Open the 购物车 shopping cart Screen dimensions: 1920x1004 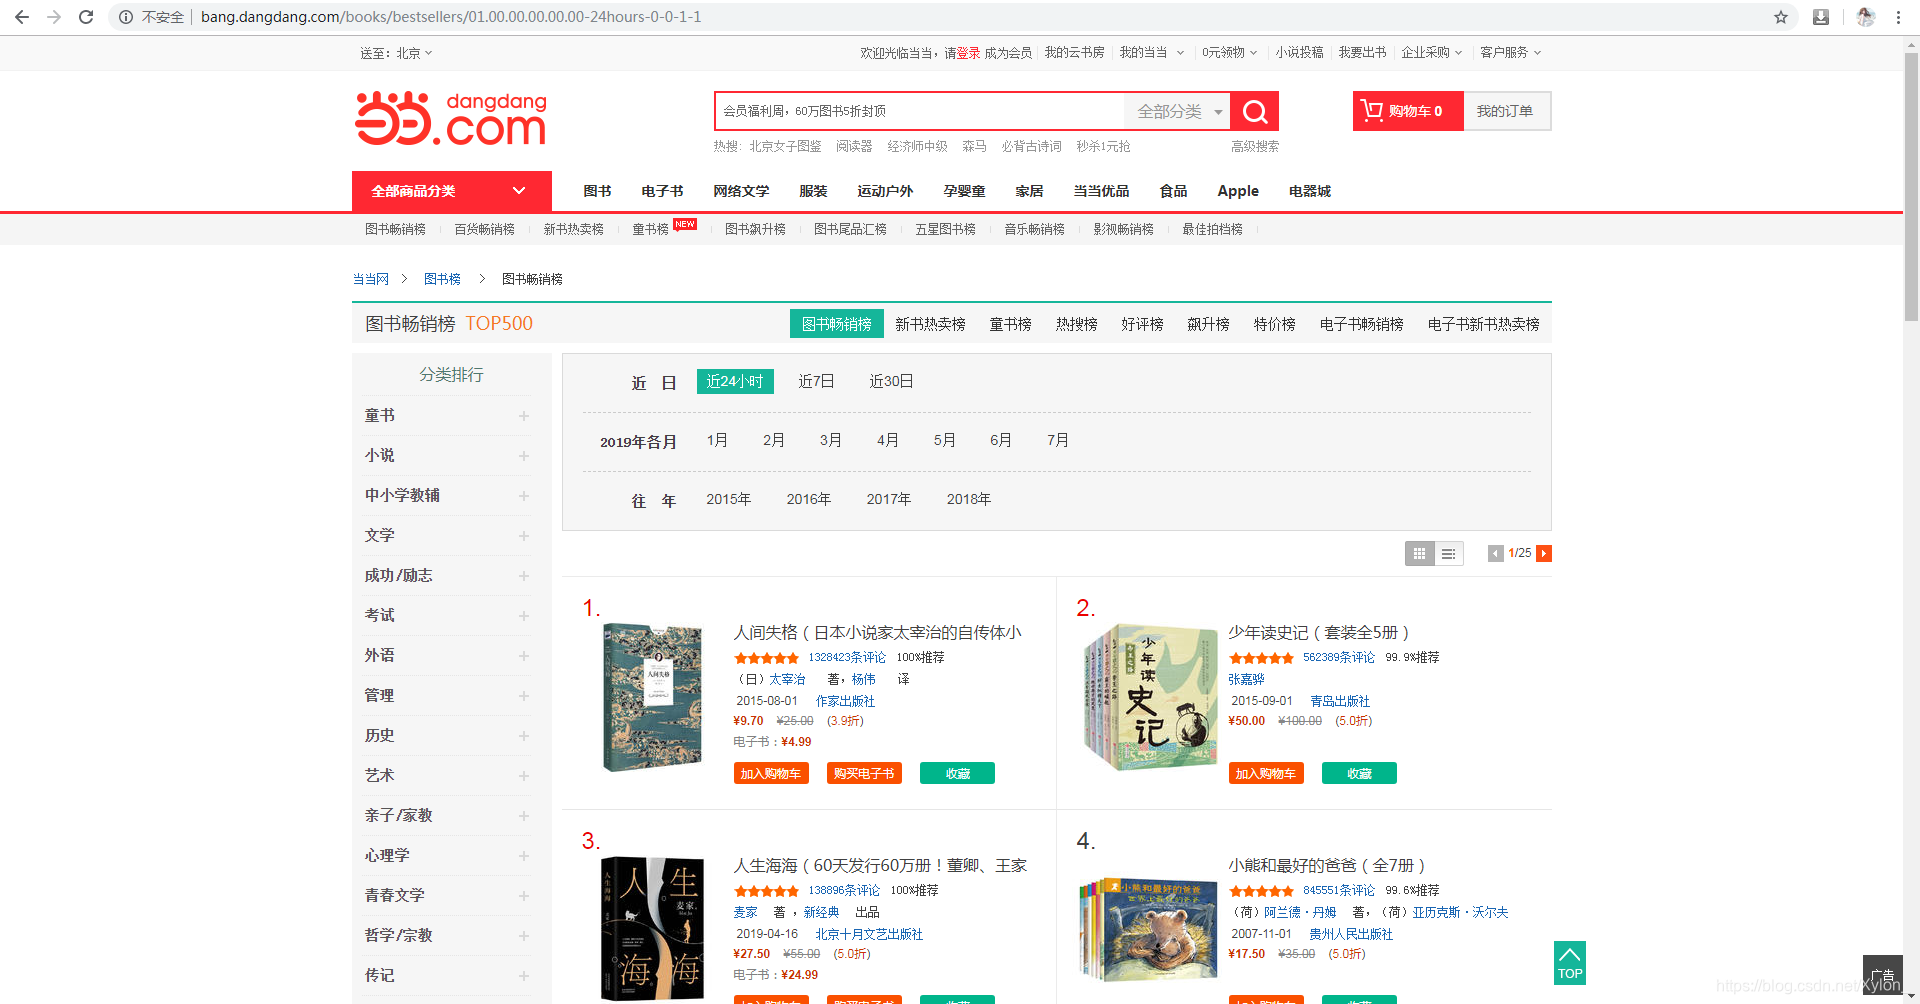click(1406, 111)
